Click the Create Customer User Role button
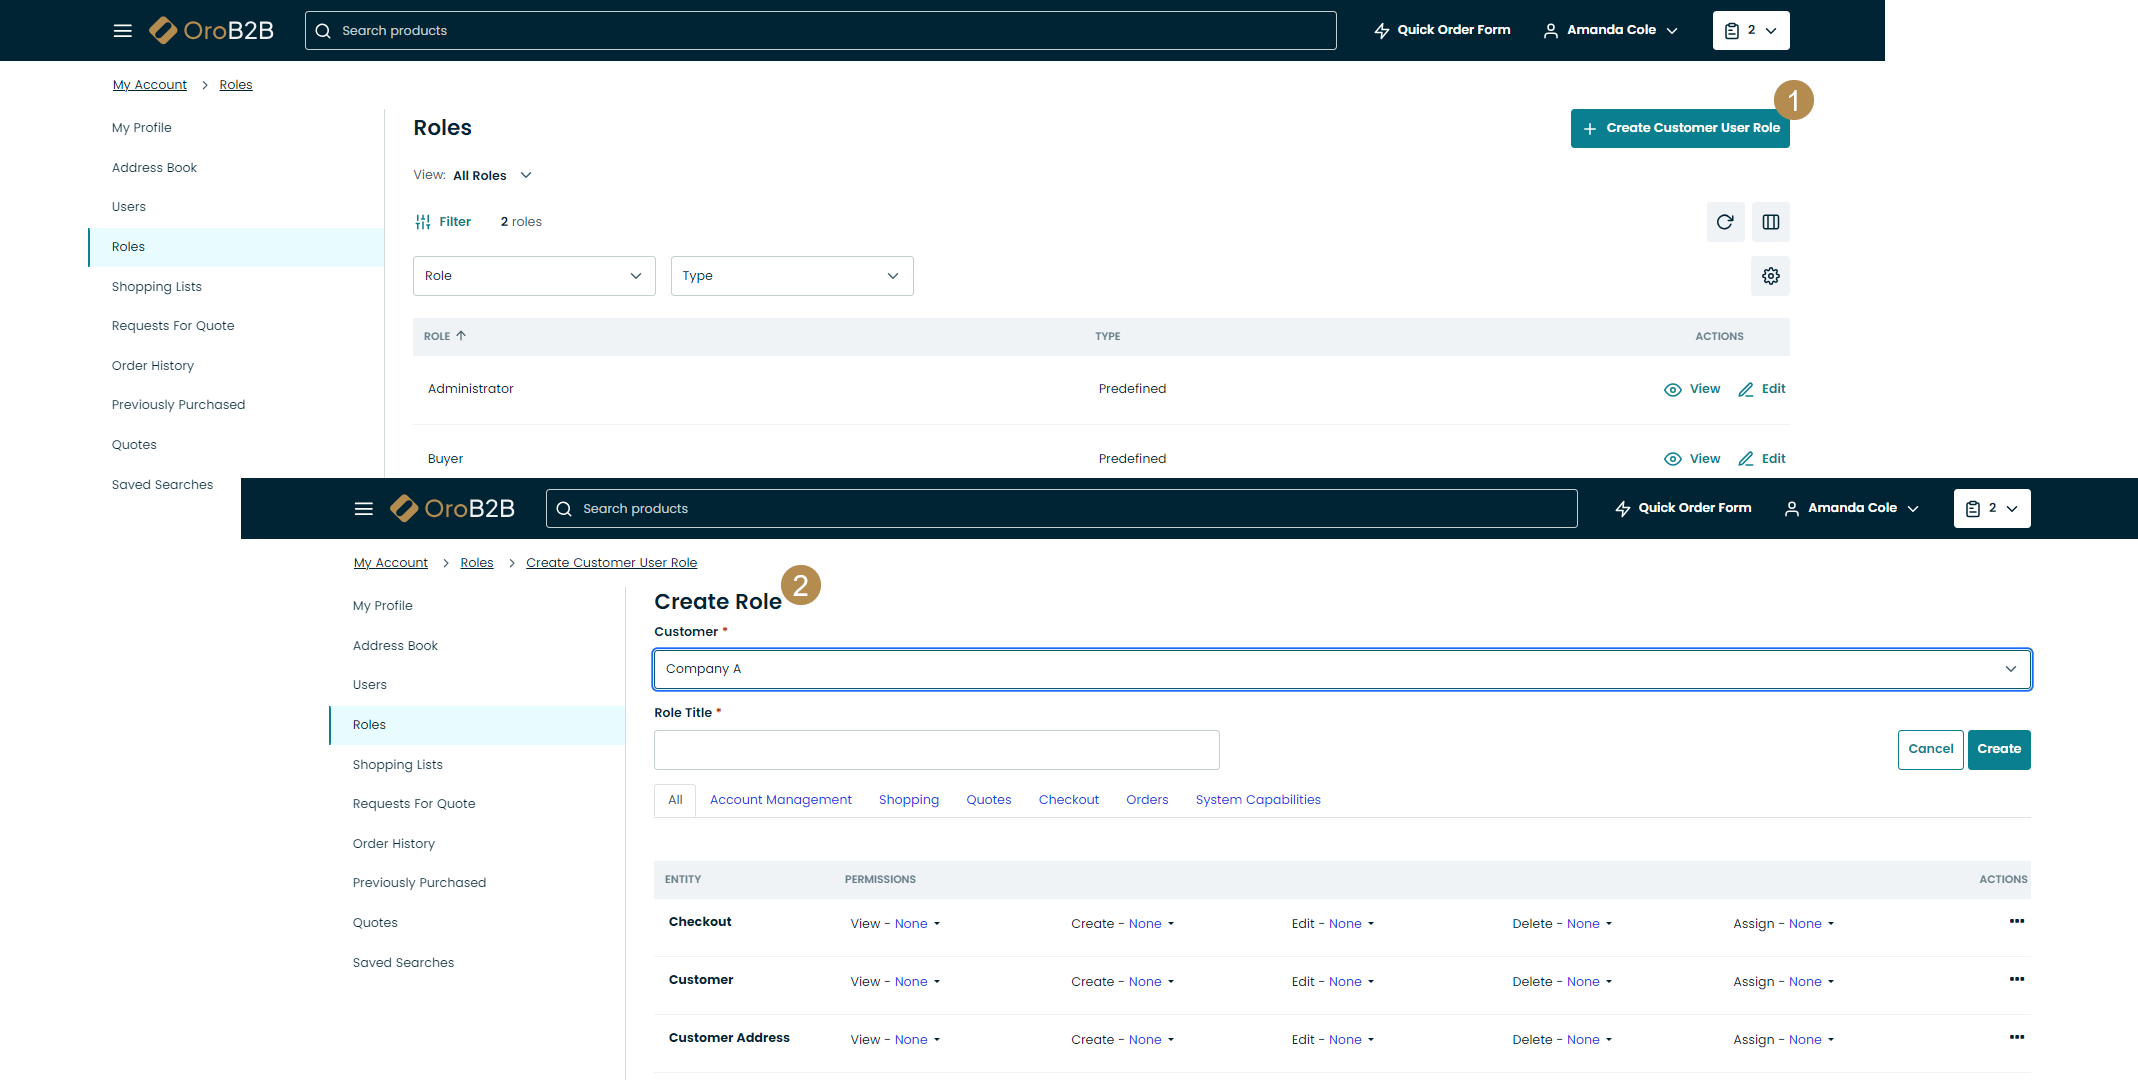2138x1080 pixels. pos(1679,128)
